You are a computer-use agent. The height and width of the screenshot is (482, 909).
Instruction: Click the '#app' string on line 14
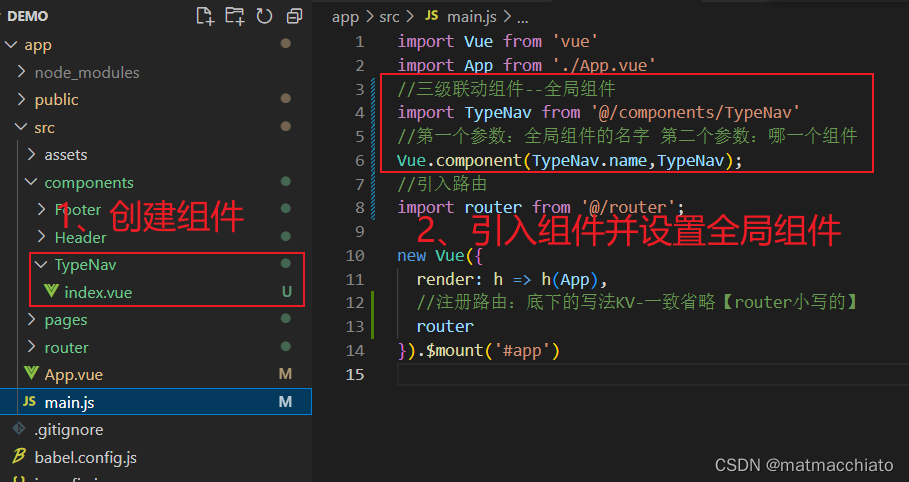[522, 350]
